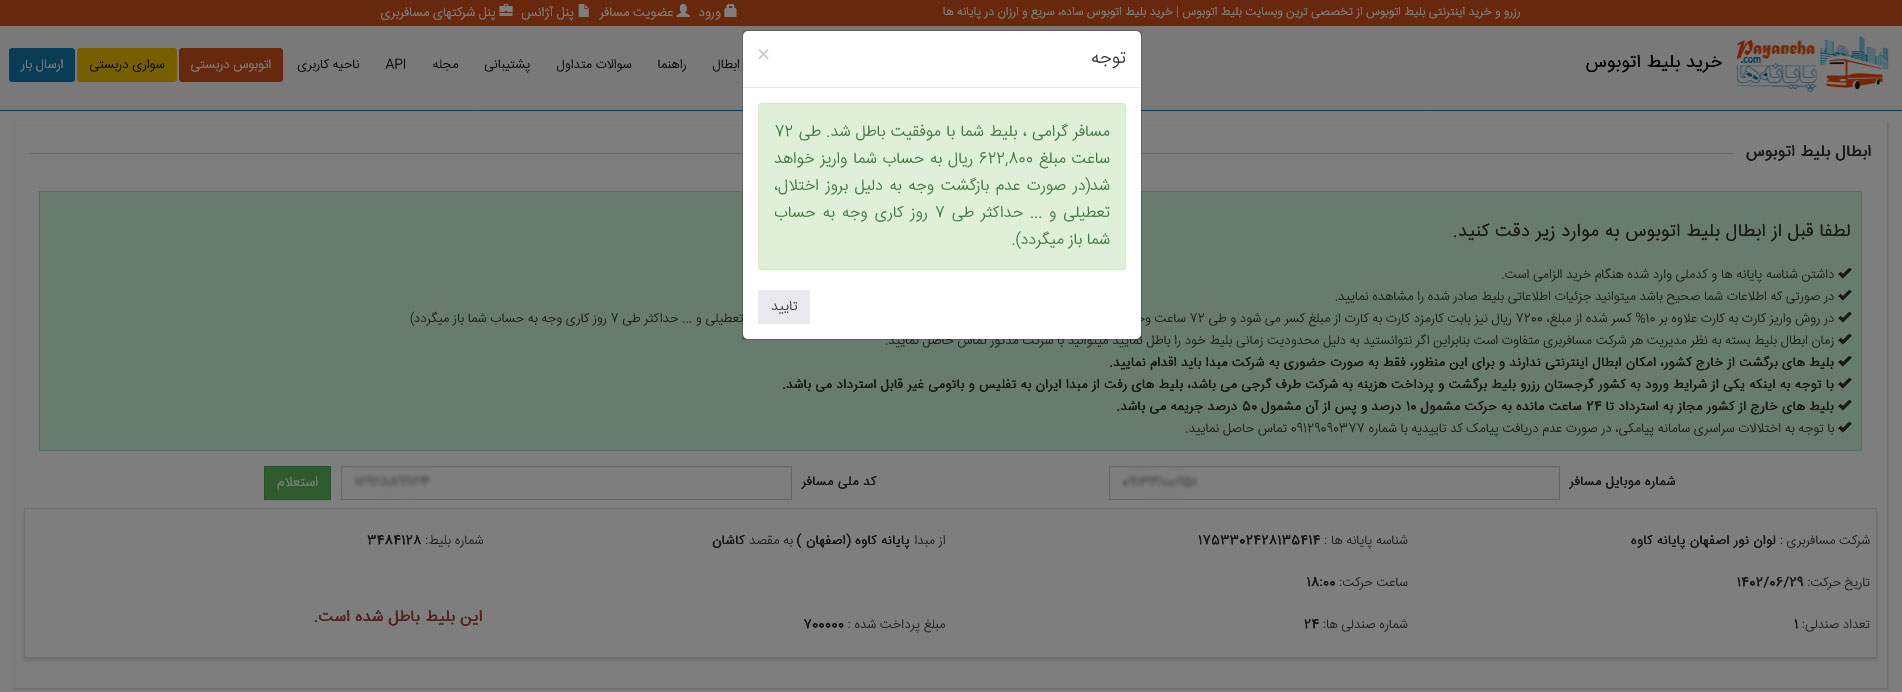The height and width of the screenshot is (692, 1902).
Task: Click the lock icon beside ورود
Action: tap(731, 11)
